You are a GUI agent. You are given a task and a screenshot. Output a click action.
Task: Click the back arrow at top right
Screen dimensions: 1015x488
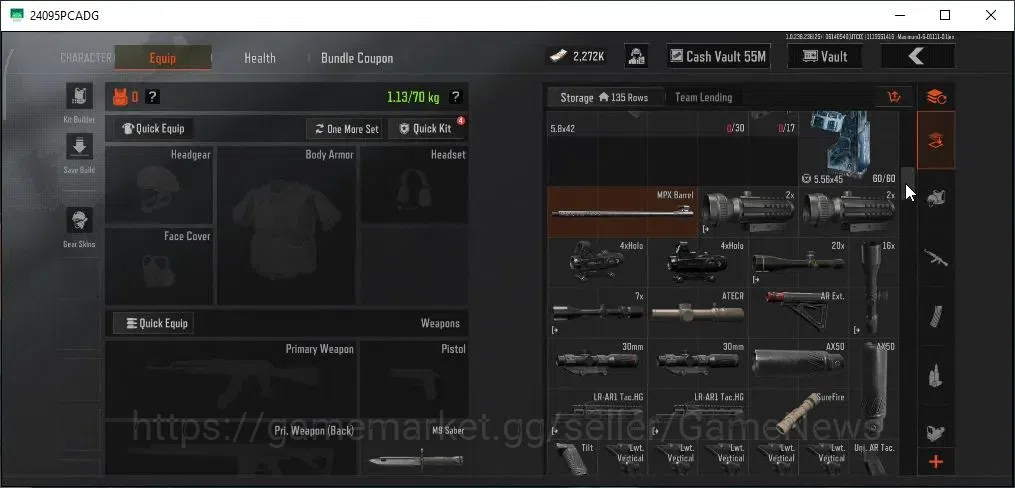(x=917, y=56)
